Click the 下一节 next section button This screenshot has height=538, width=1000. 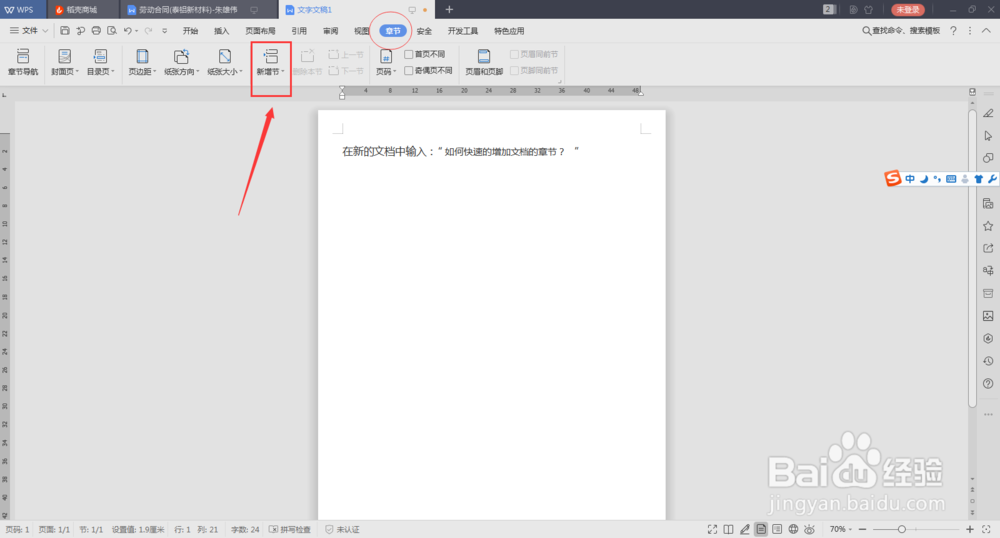point(346,71)
